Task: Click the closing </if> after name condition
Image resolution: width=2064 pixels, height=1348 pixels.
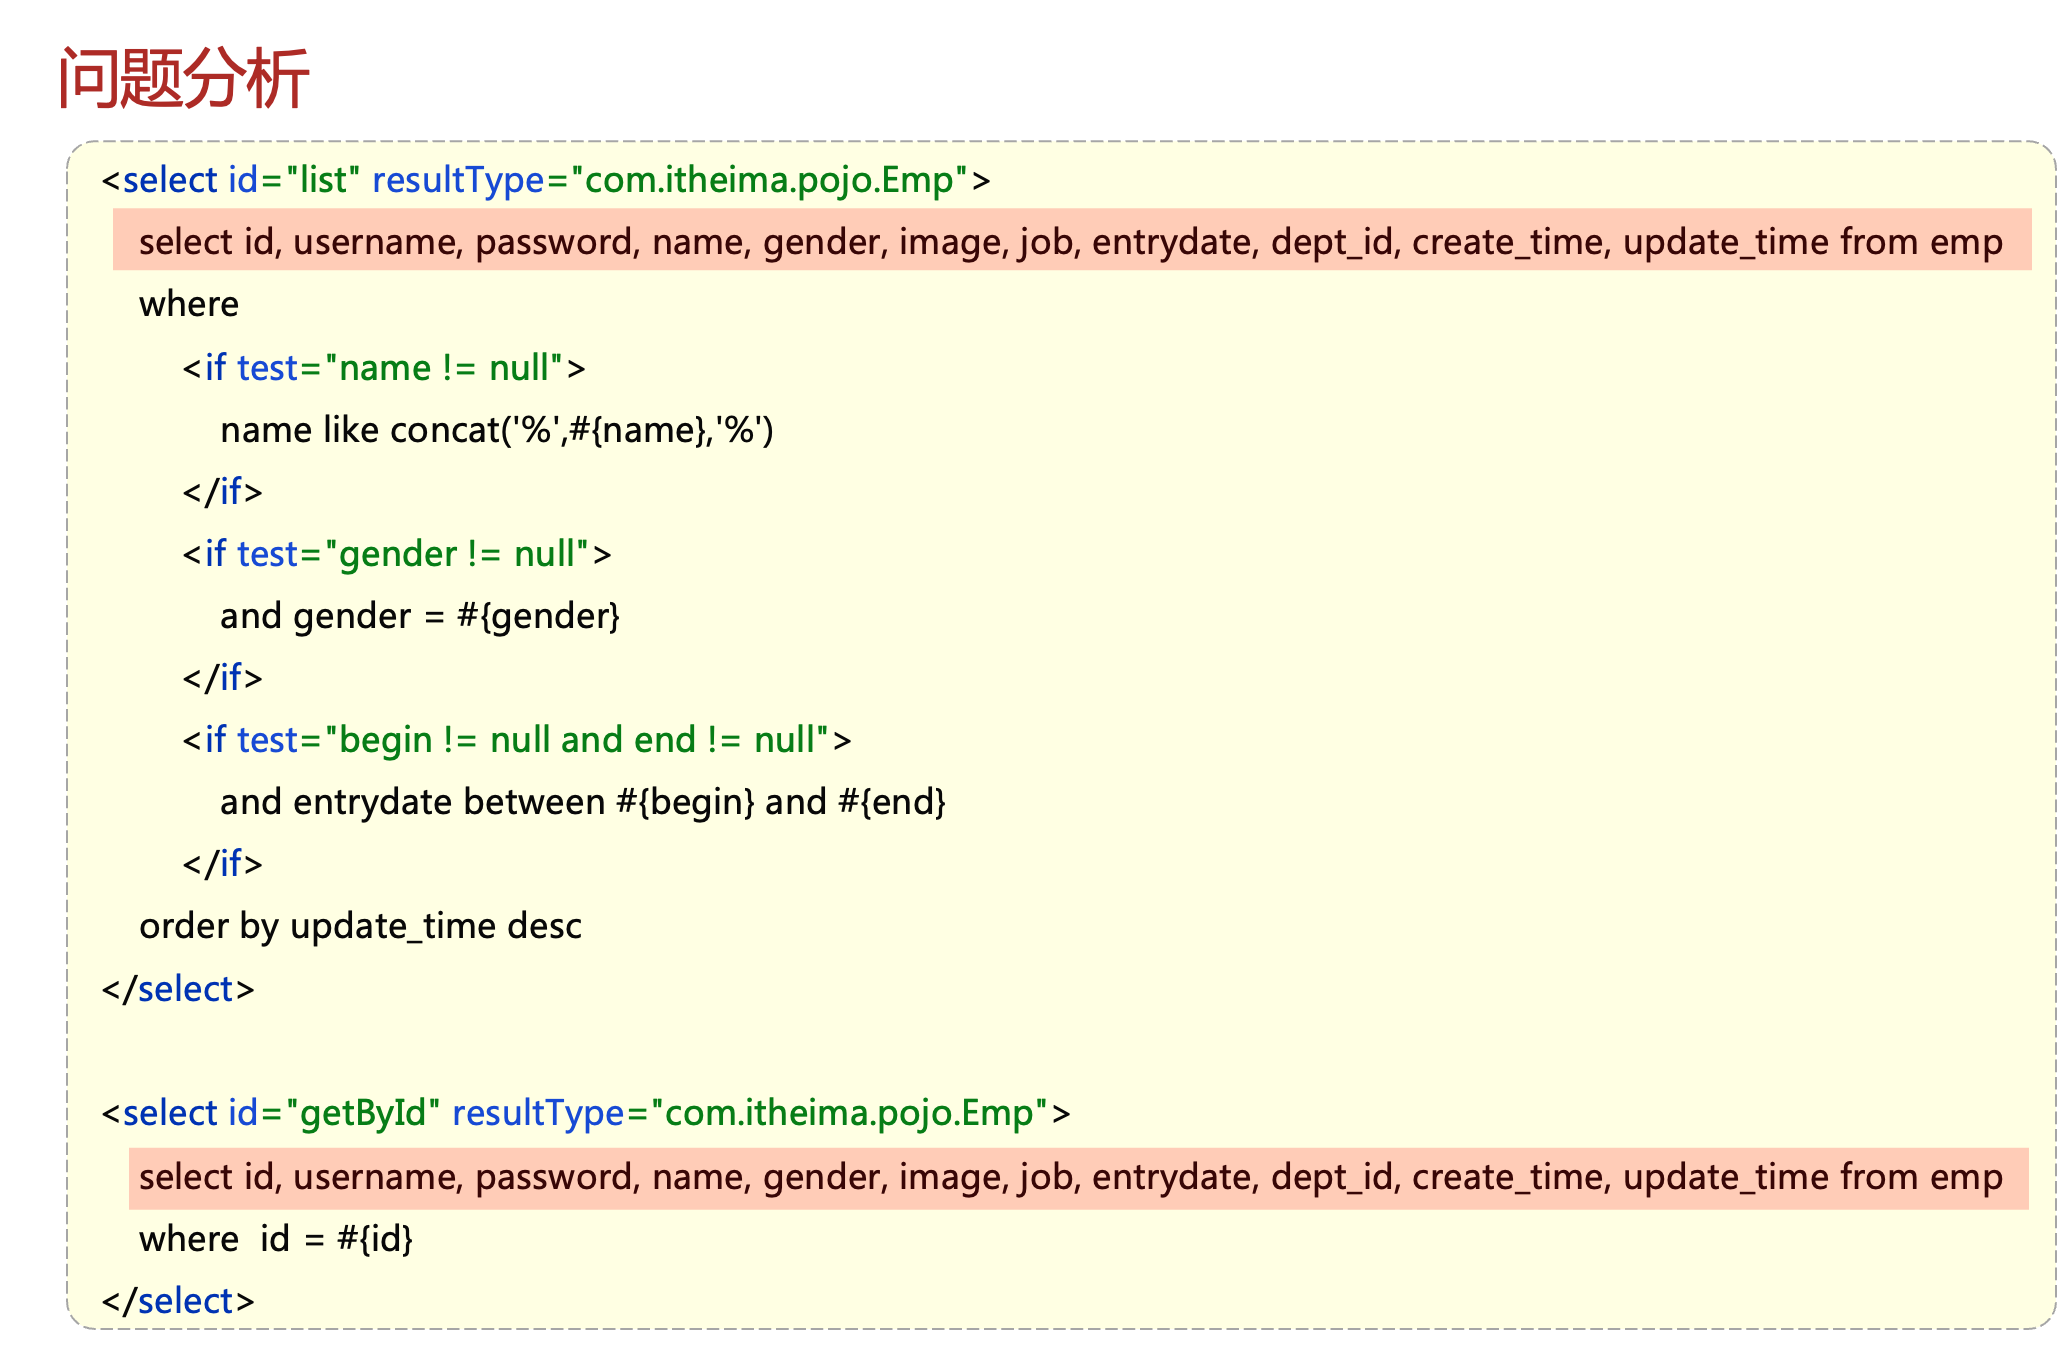Action: pos(222,492)
